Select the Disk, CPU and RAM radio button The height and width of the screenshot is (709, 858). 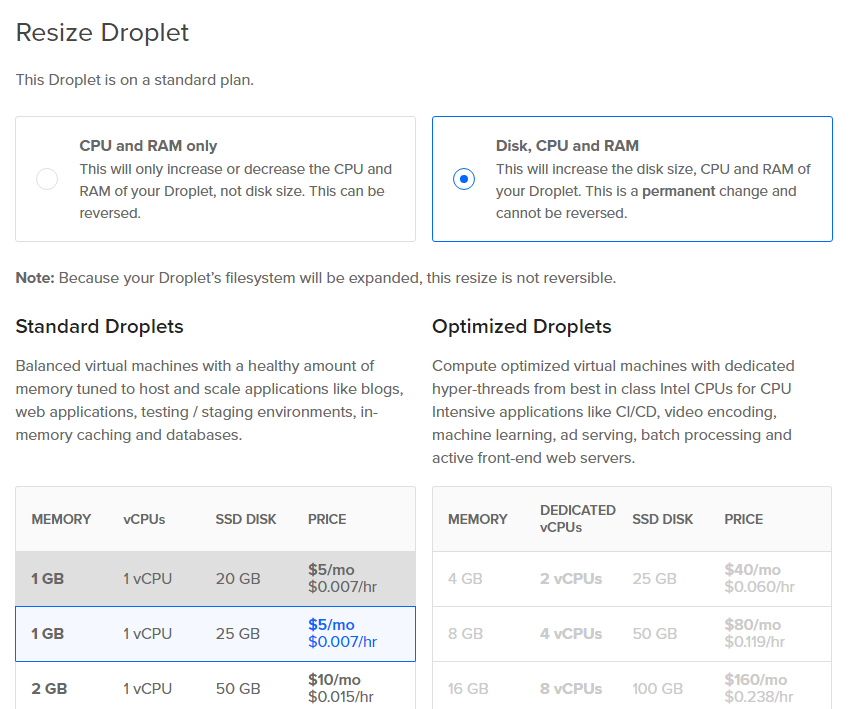click(464, 179)
